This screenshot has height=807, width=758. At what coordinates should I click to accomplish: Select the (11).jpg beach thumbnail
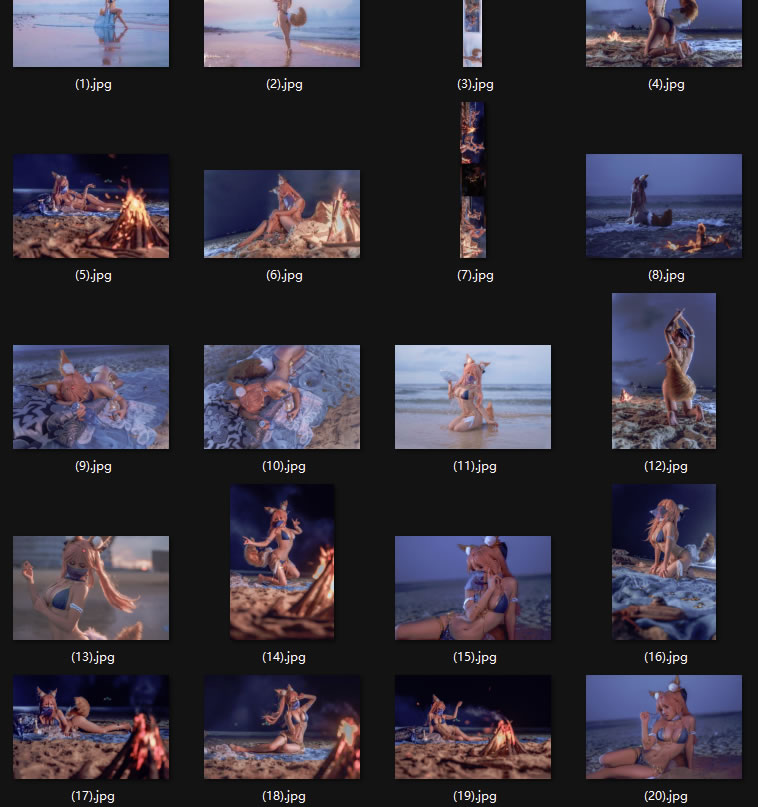472,397
